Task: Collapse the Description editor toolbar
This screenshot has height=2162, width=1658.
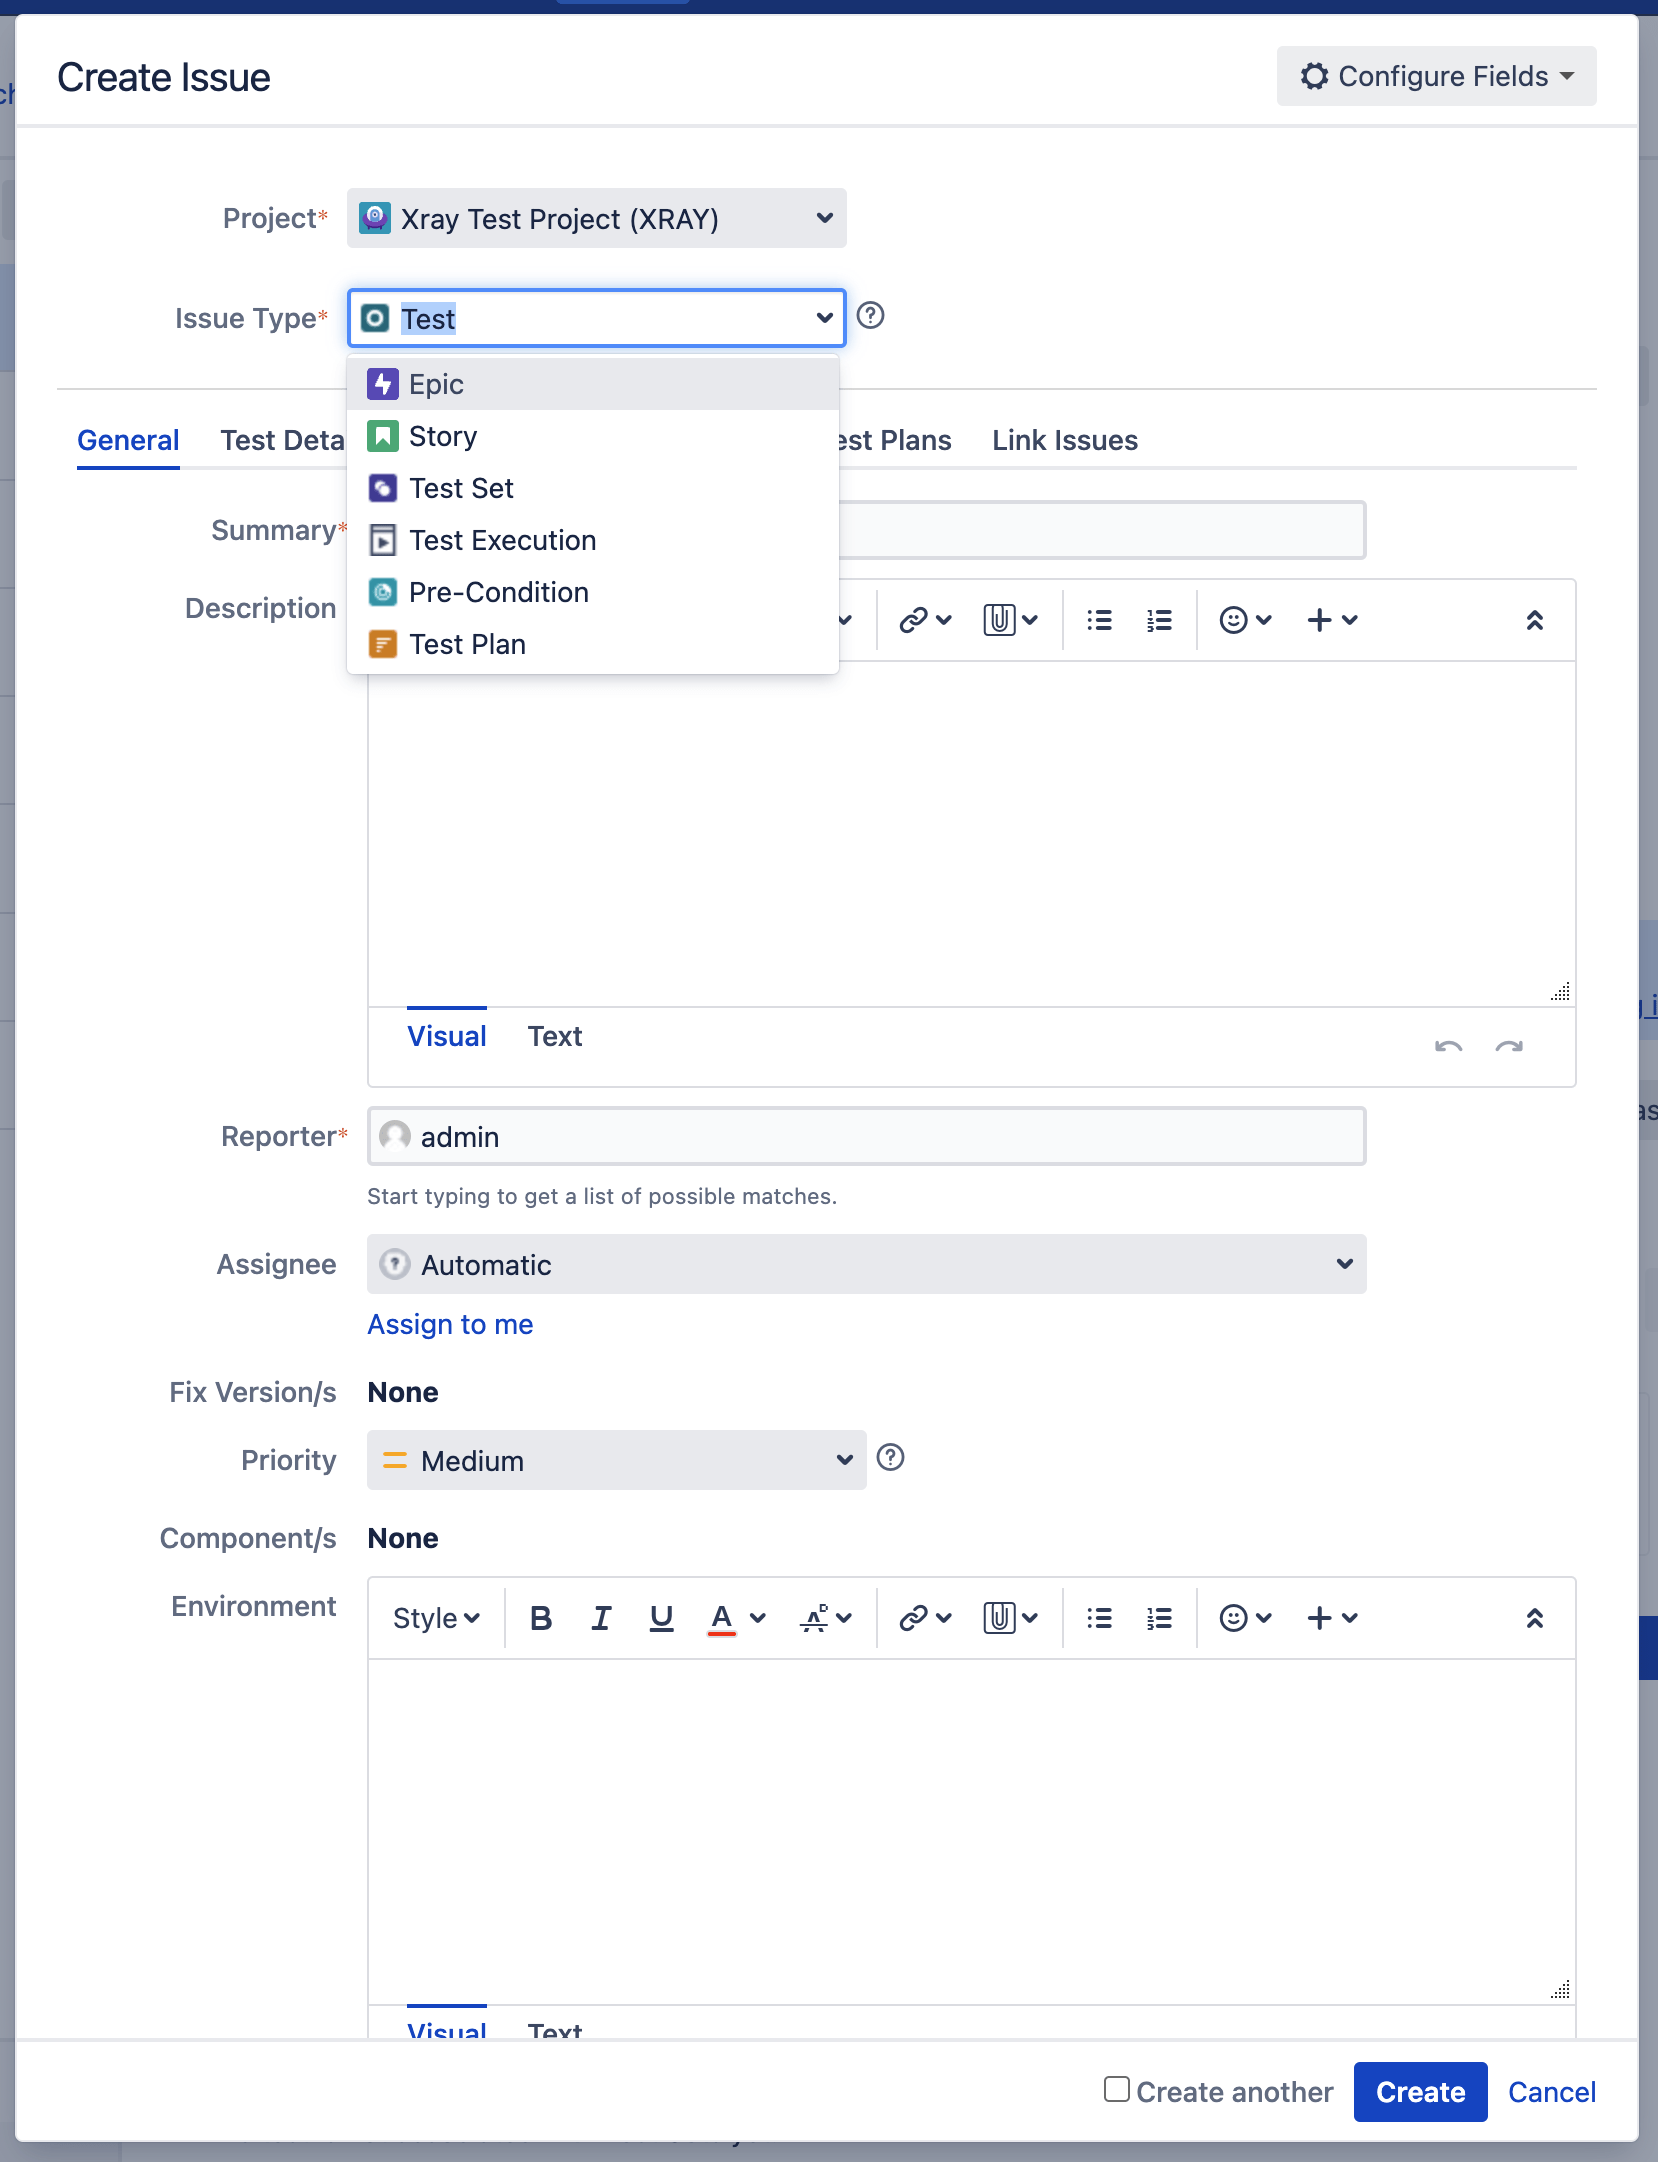Action: (1534, 620)
